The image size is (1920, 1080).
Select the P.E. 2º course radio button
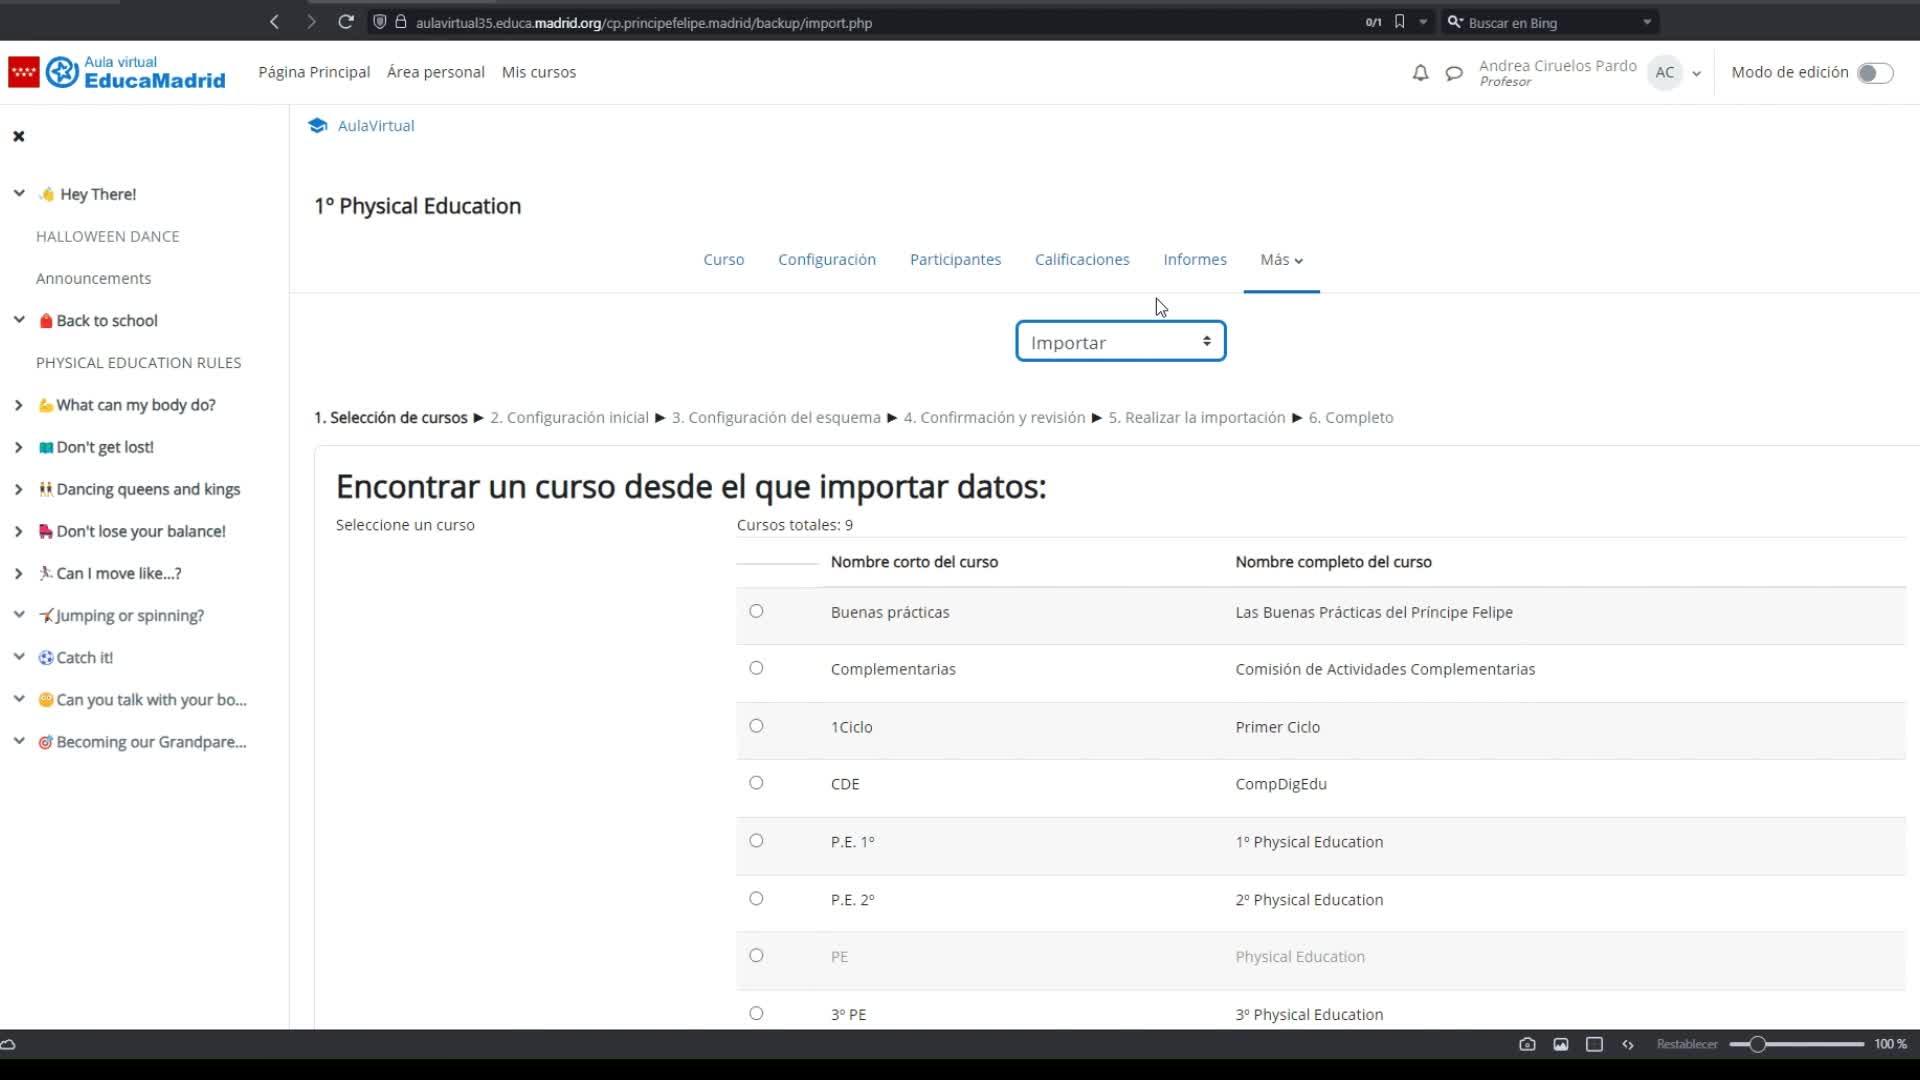tap(756, 898)
